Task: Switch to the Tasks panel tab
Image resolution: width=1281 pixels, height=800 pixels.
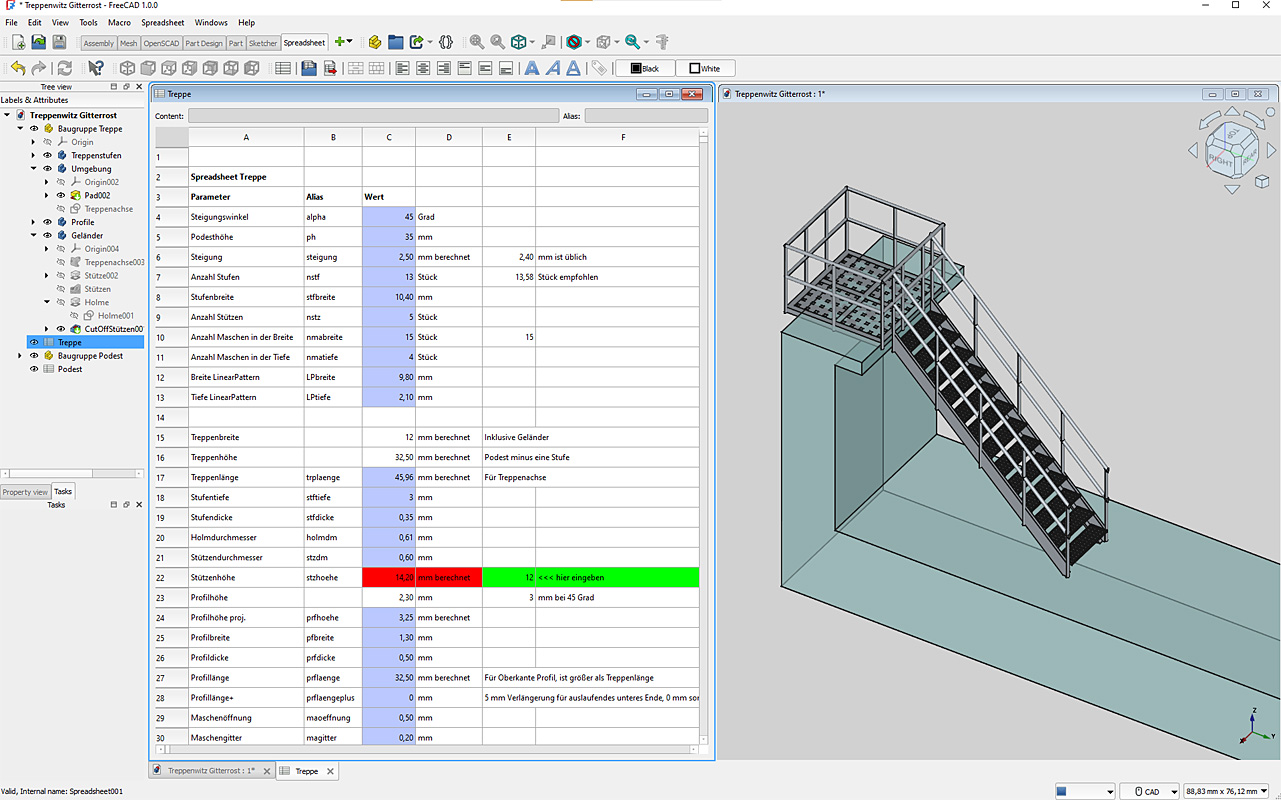Action: (x=63, y=491)
